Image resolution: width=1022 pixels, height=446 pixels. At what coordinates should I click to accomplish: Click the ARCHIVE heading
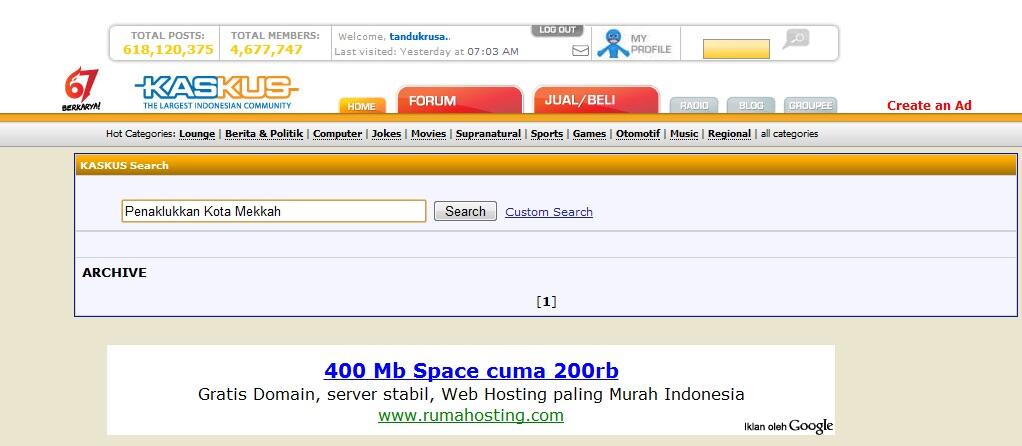(114, 273)
